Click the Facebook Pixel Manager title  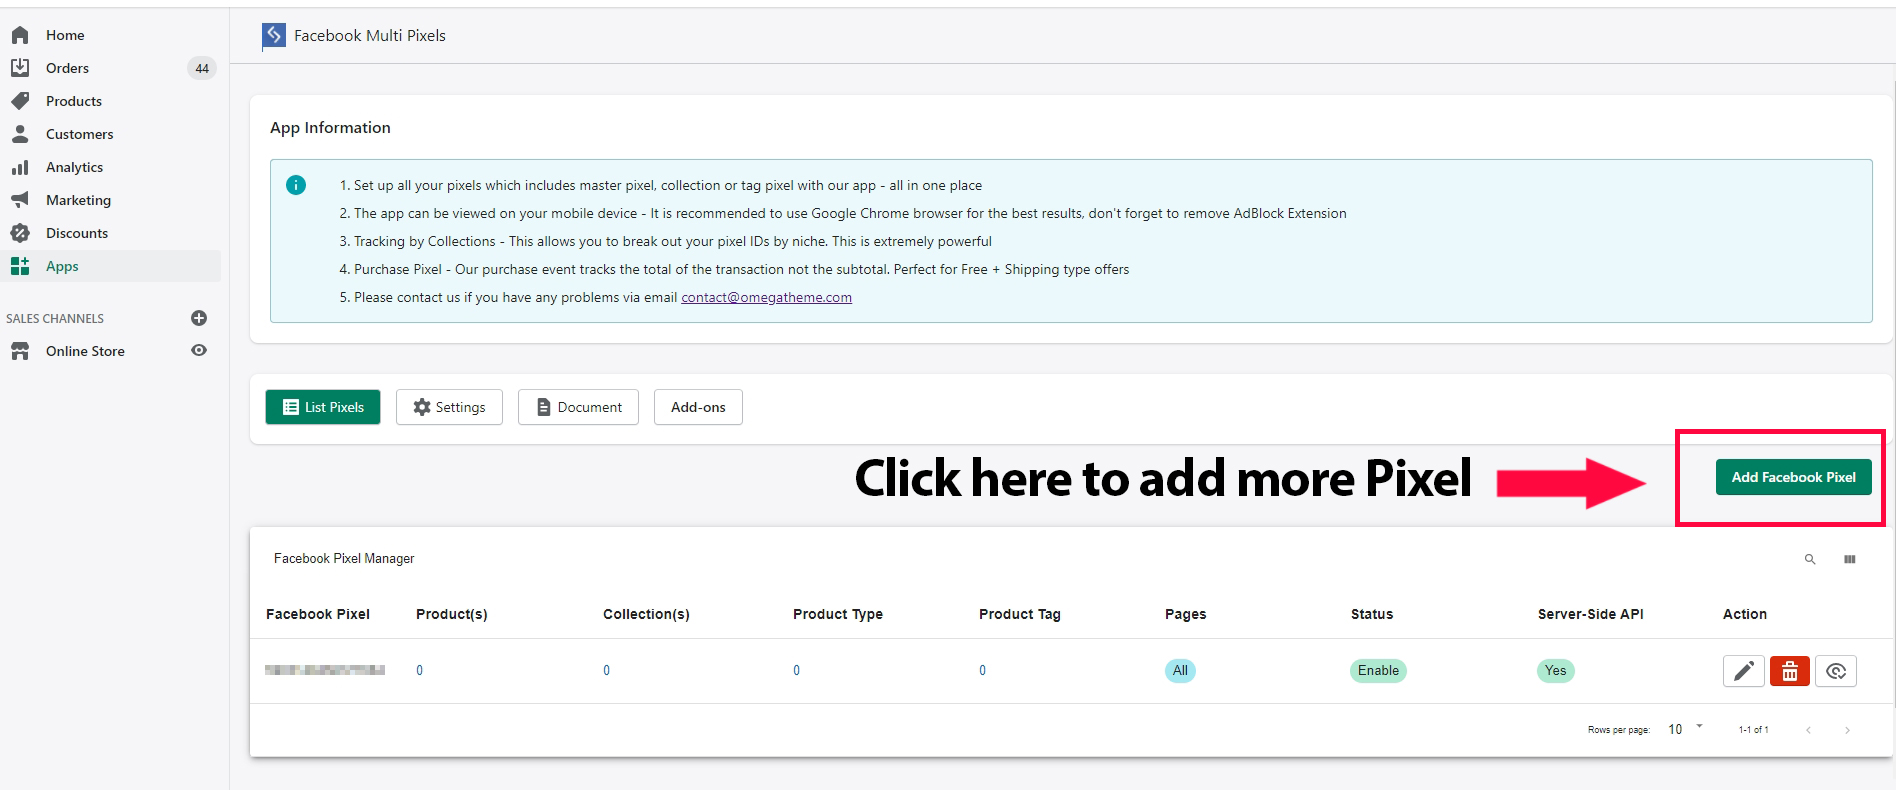tap(344, 559)
